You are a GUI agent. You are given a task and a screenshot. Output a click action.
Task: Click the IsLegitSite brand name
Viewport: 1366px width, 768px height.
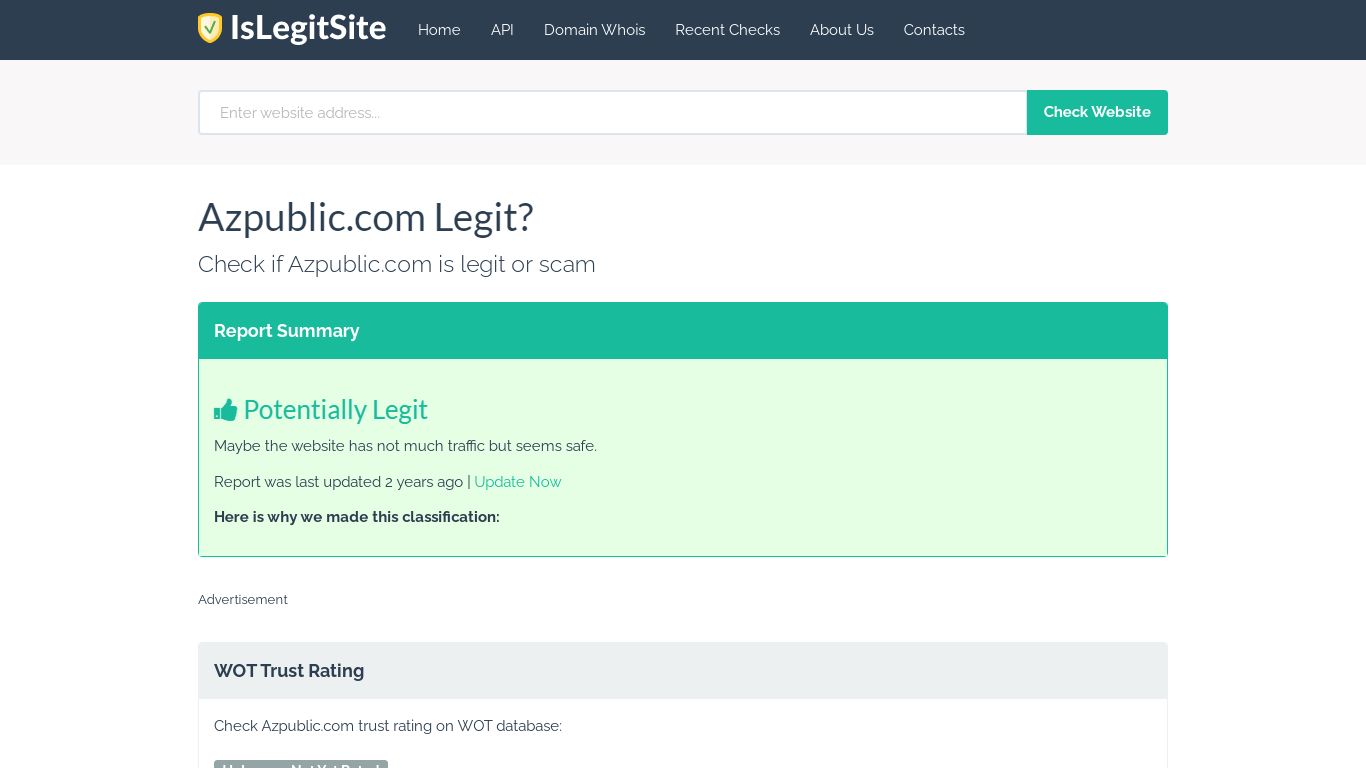pyautogui.click(x=308, y=28)
